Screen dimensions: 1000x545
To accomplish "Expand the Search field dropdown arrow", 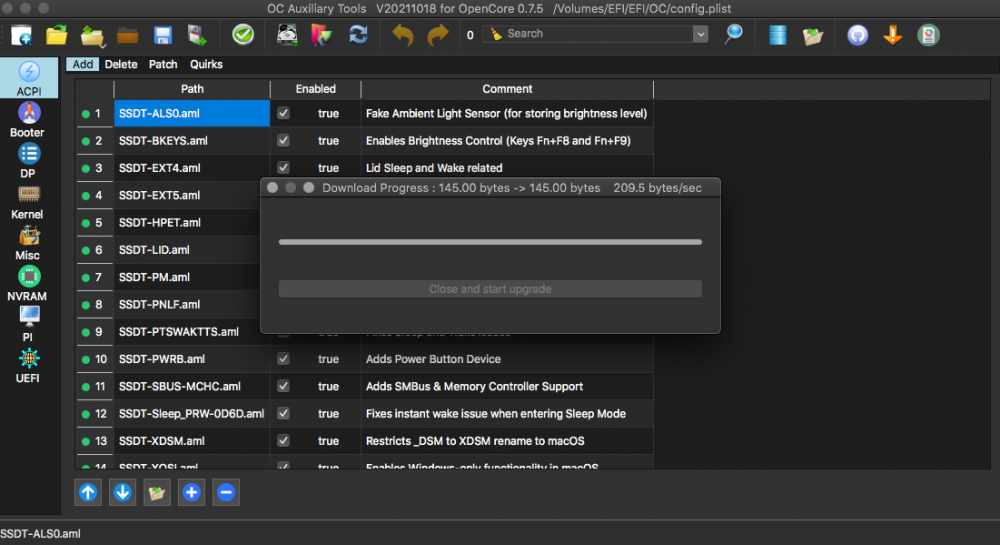I will click(x=700, y=34).
